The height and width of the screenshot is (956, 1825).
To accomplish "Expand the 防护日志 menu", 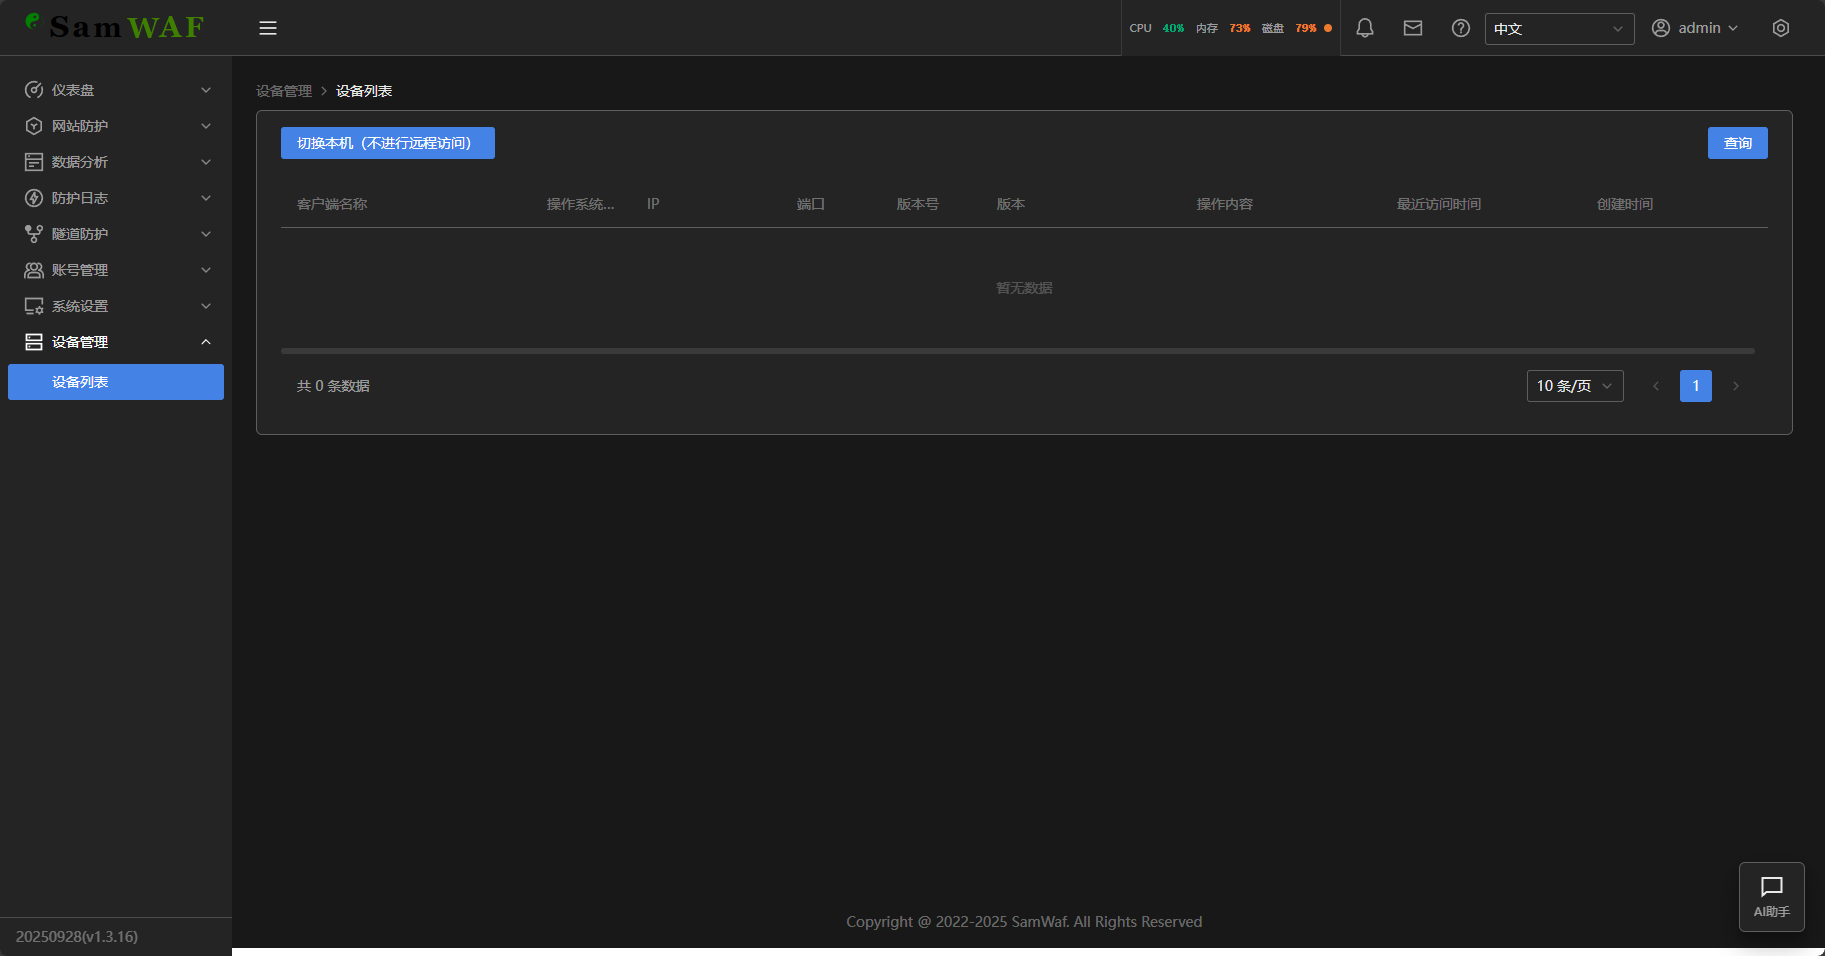I will tap(116, 198).
